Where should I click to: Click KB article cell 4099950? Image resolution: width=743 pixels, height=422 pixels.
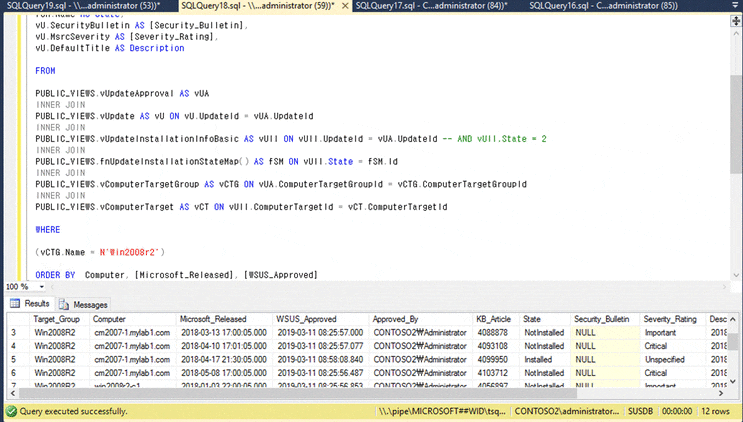click(x=497, y=359)
